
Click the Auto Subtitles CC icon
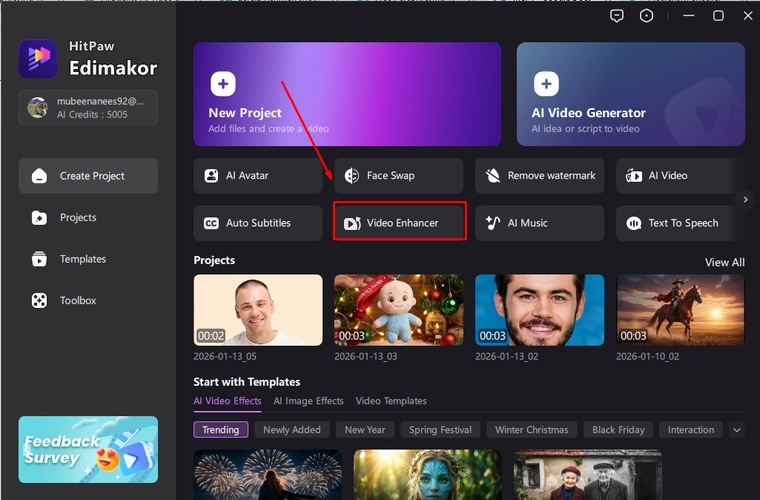click(211, 223)
